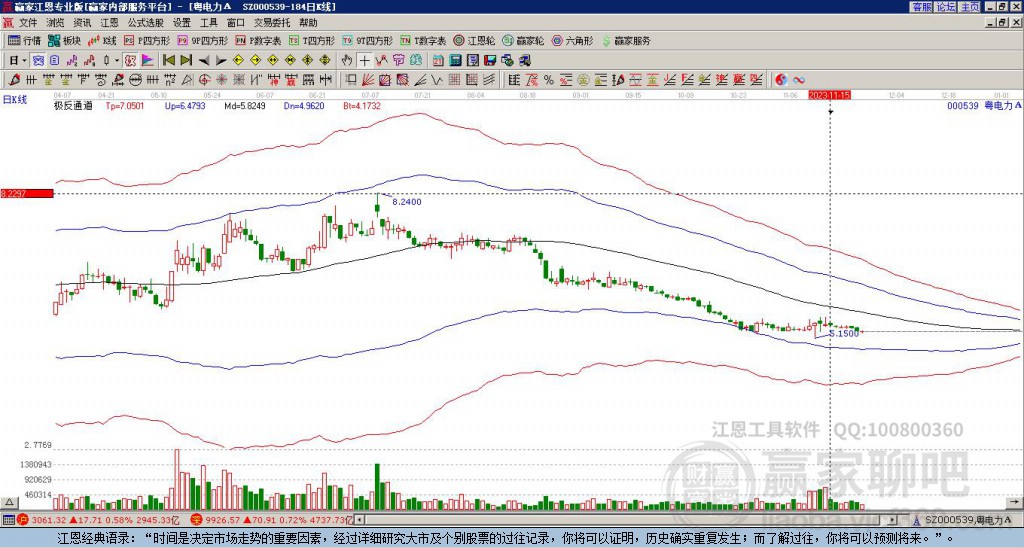
Task: Click horizontal scrollbar right arrow
Action: [x=893, y=520]
